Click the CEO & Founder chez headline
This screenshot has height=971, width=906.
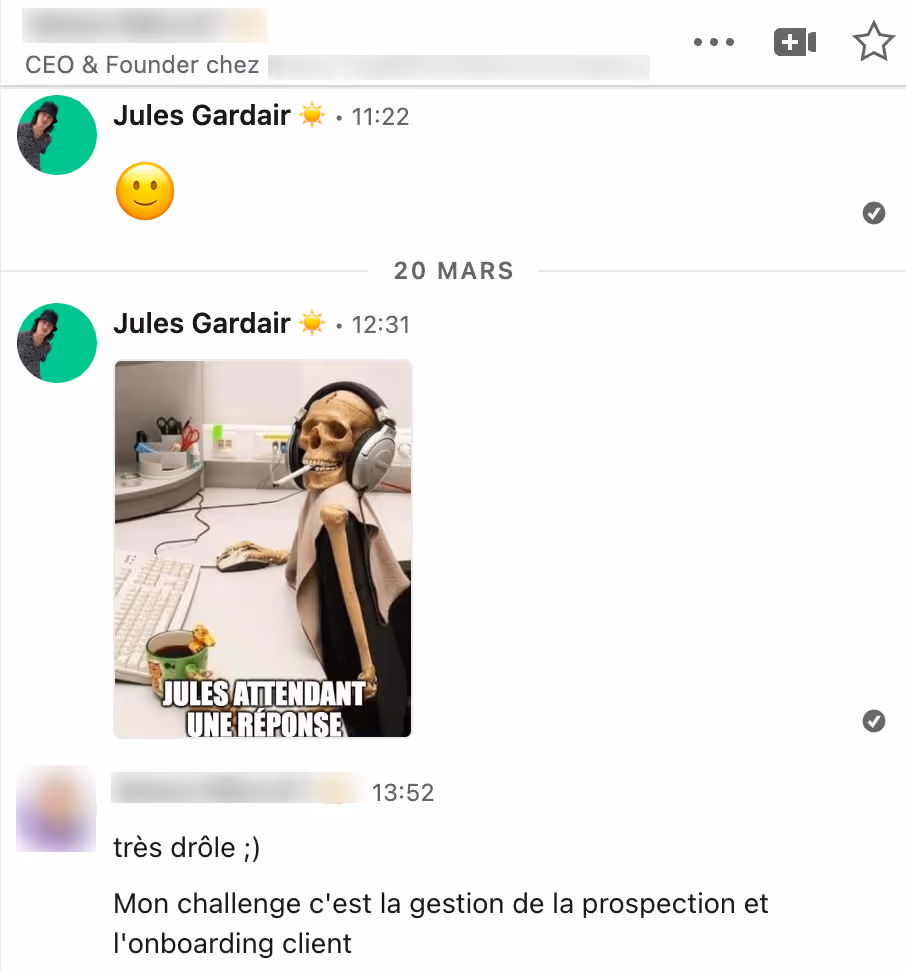[142, 65]
